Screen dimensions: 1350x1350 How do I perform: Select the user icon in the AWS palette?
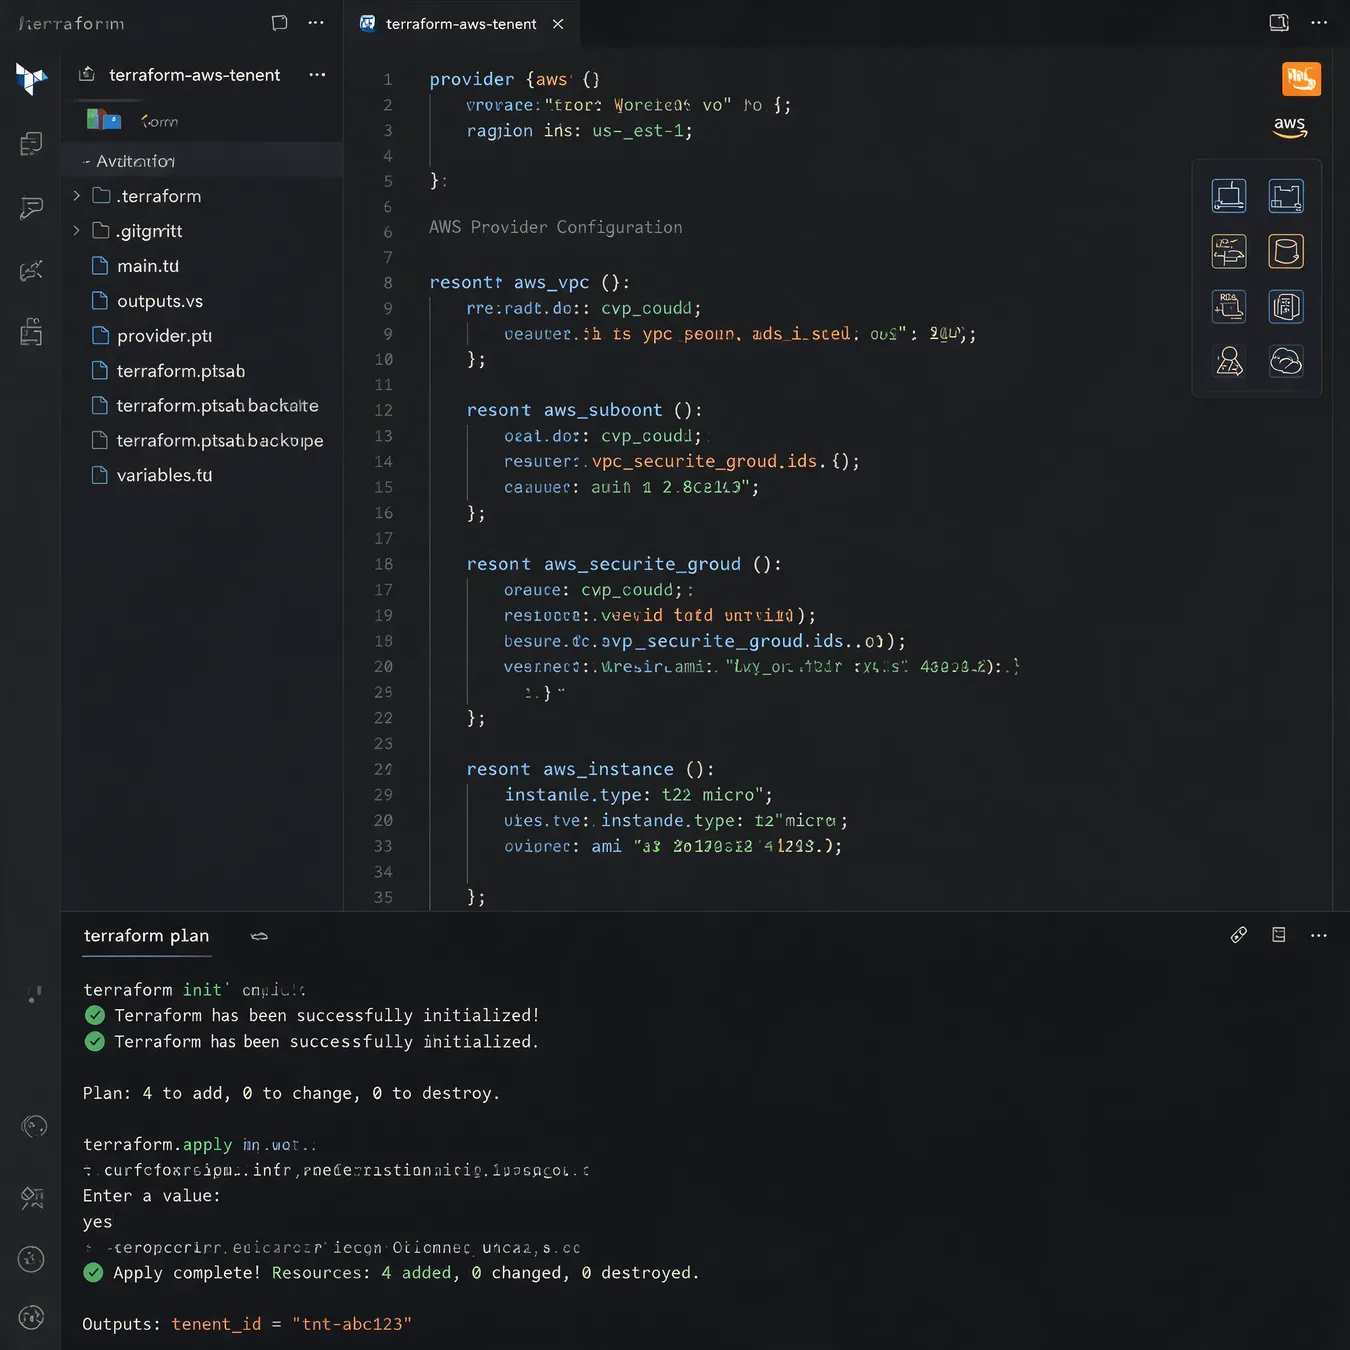coord(1229,361)
